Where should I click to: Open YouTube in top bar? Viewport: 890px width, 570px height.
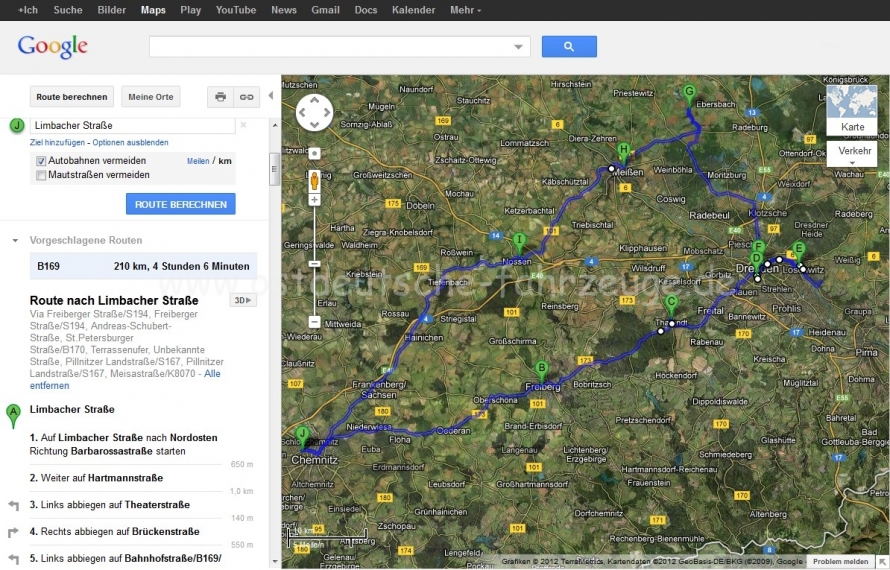(236, 10)
